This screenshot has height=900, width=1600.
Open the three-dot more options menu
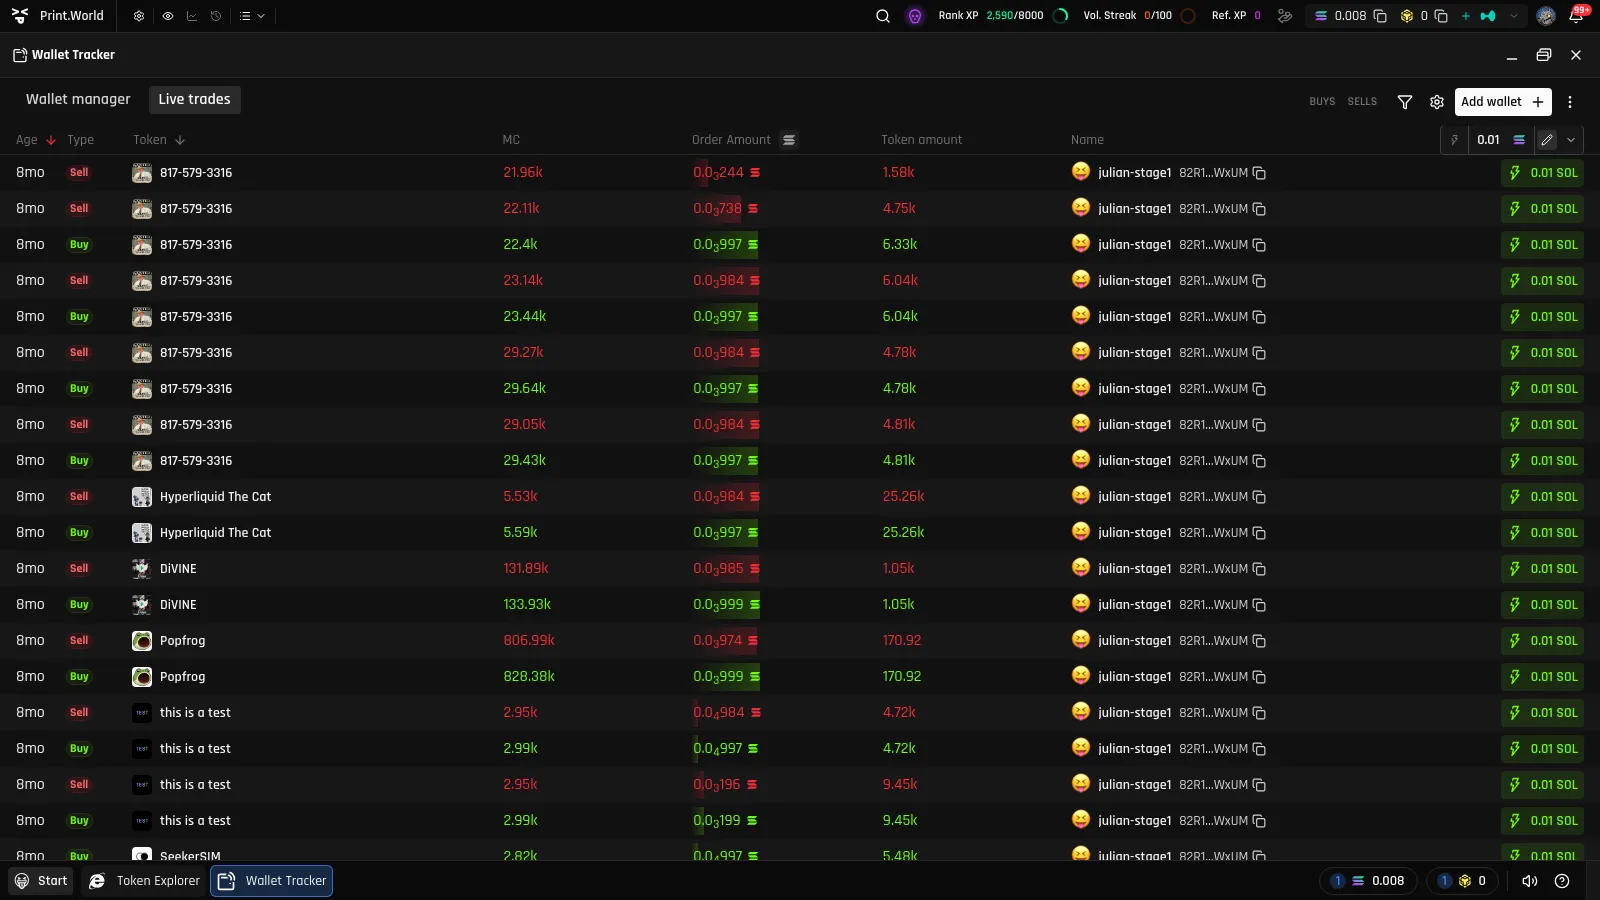click(1570, 102)
